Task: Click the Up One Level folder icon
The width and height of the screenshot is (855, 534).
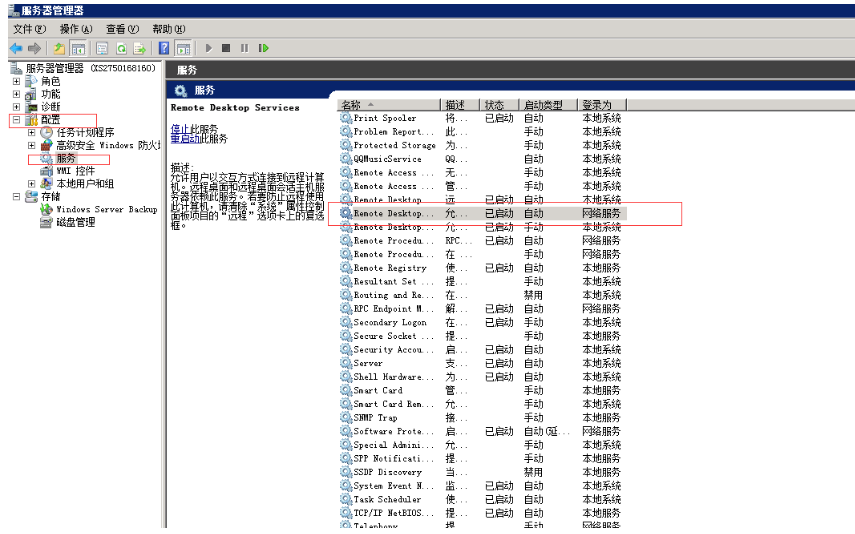Action: [x=60, y=48]
